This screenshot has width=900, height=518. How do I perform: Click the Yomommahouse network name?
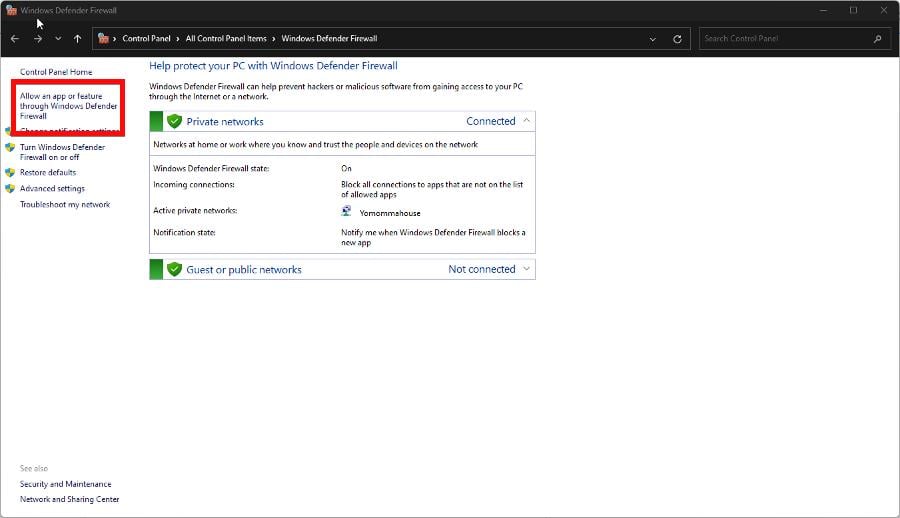click(390, 213)
